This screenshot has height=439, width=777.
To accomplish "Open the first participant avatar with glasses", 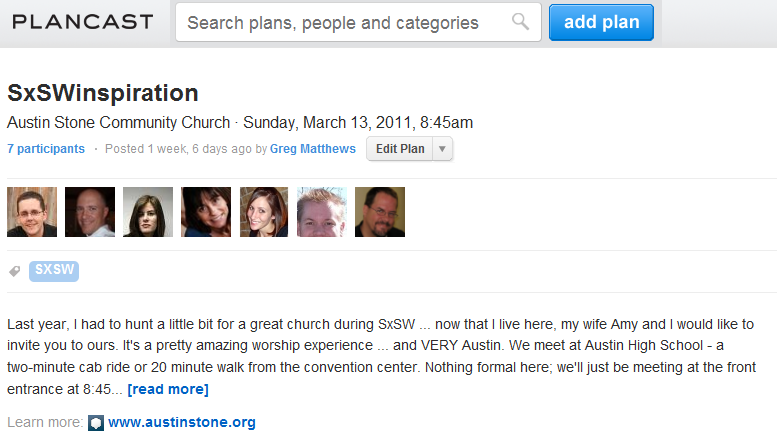I will [32, 212].
